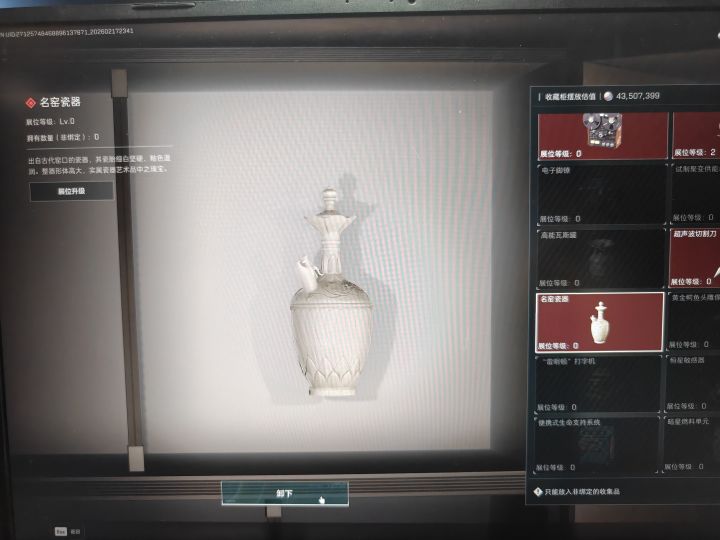Screen dimensions: 720x540
Task: Select the 恒星敏感器 collectible slot
Action: click(x=692, y=383)
